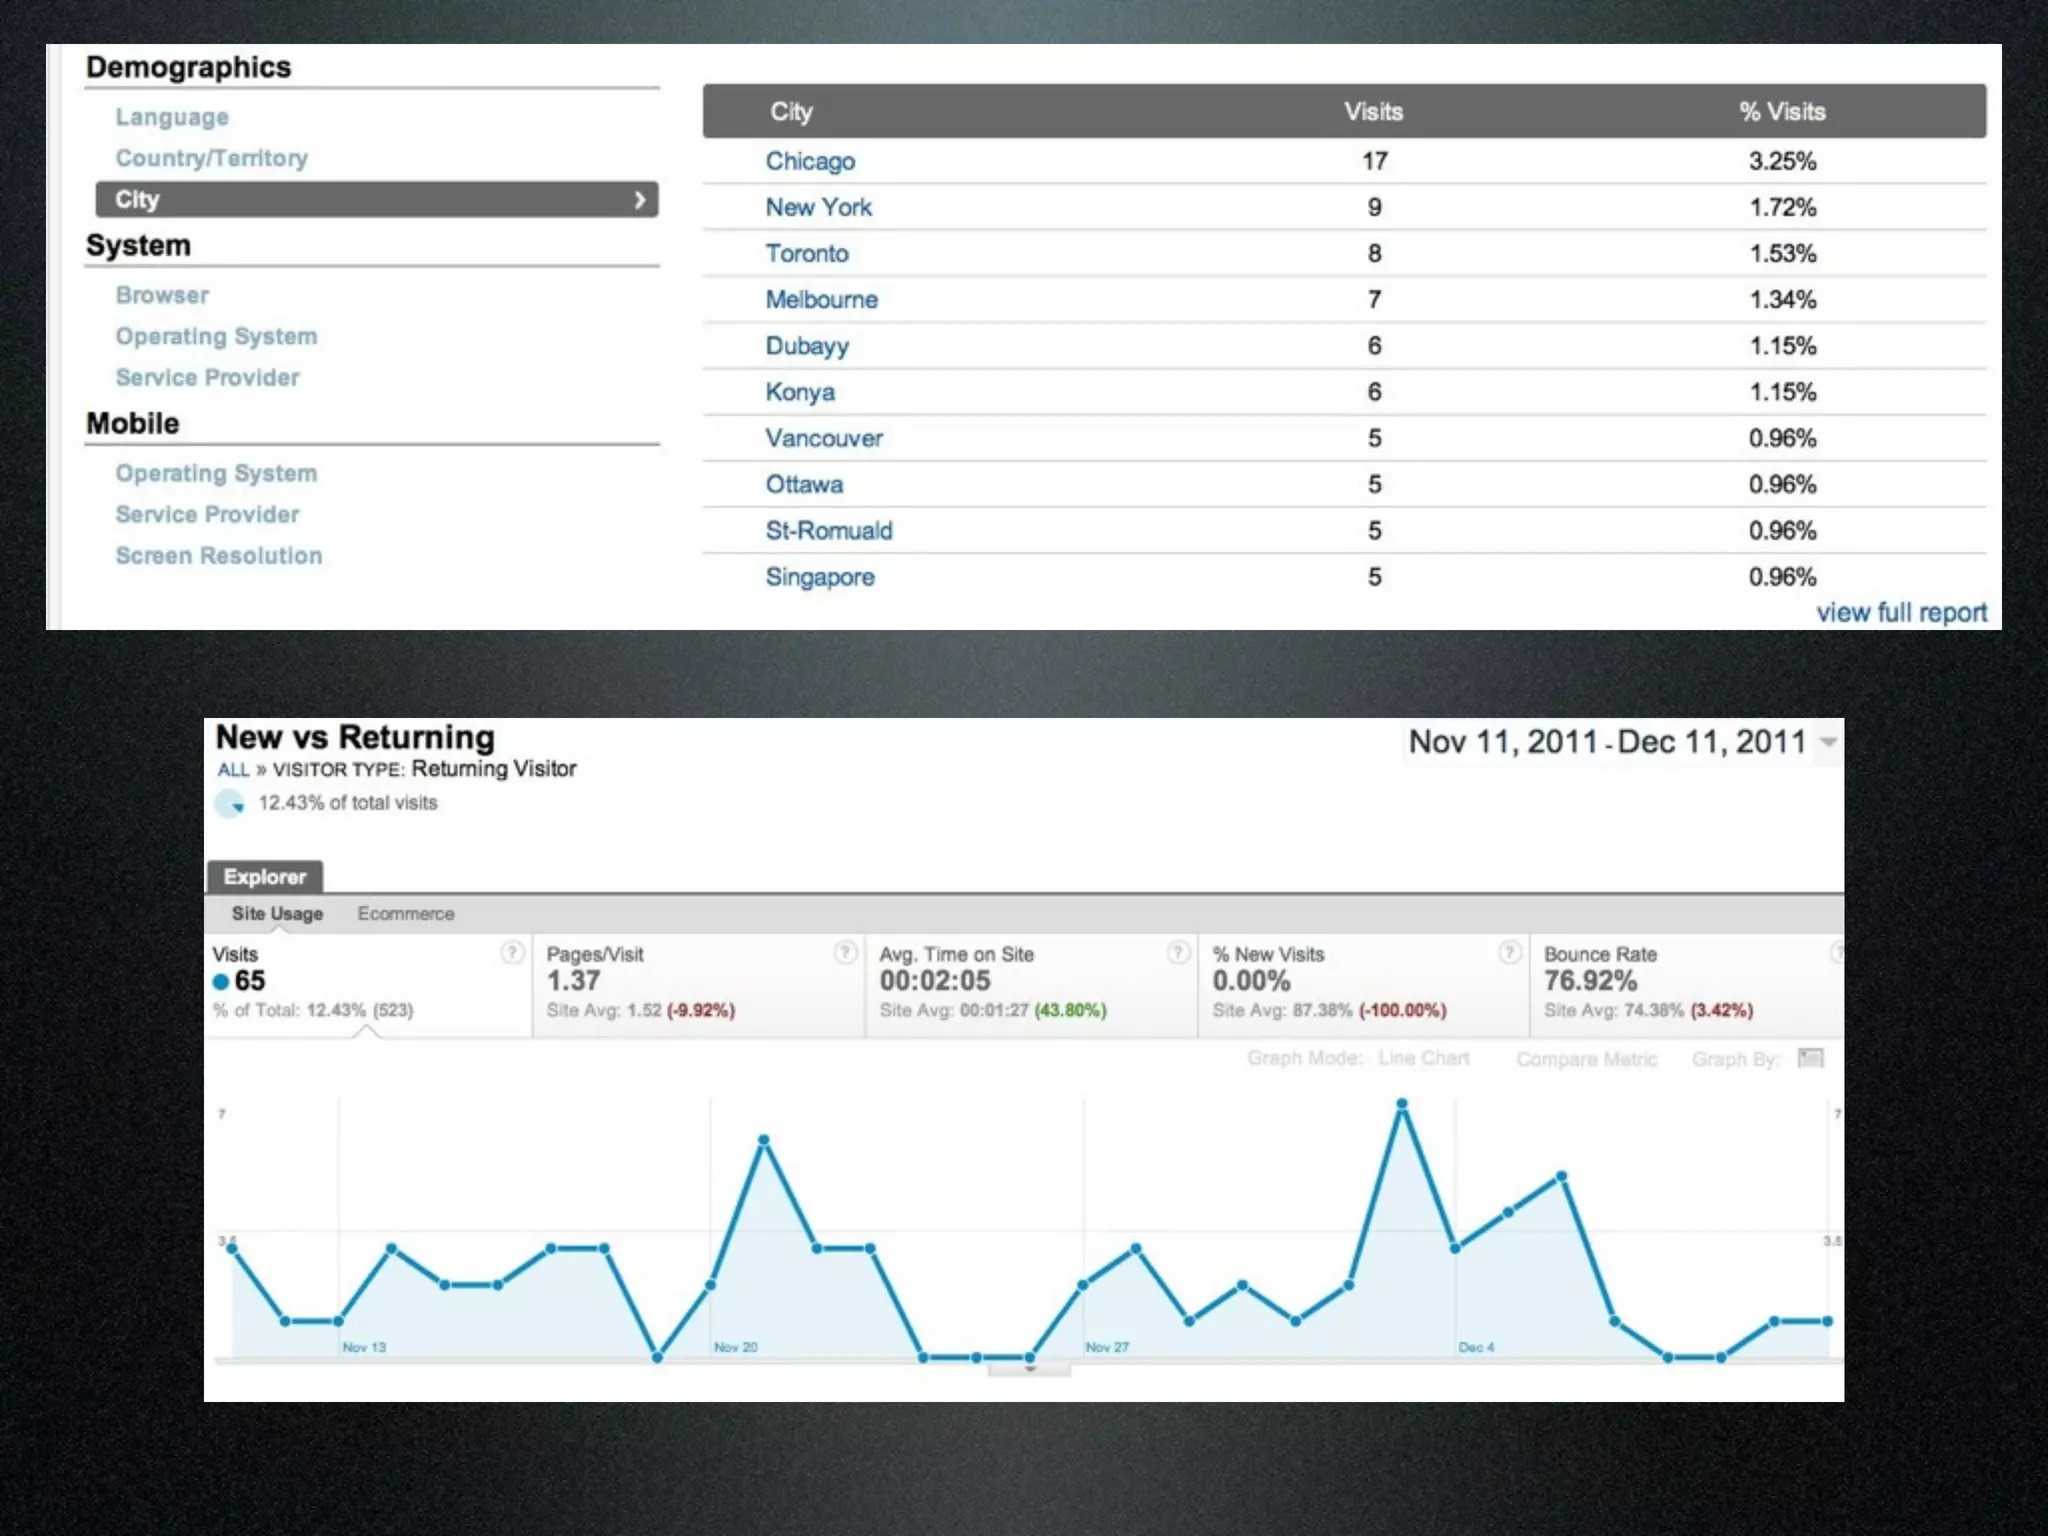The width and height of the screenshot is (2048, 1536).
Task: Select Country/Territory under Demographics
Action: coord(212,158)
